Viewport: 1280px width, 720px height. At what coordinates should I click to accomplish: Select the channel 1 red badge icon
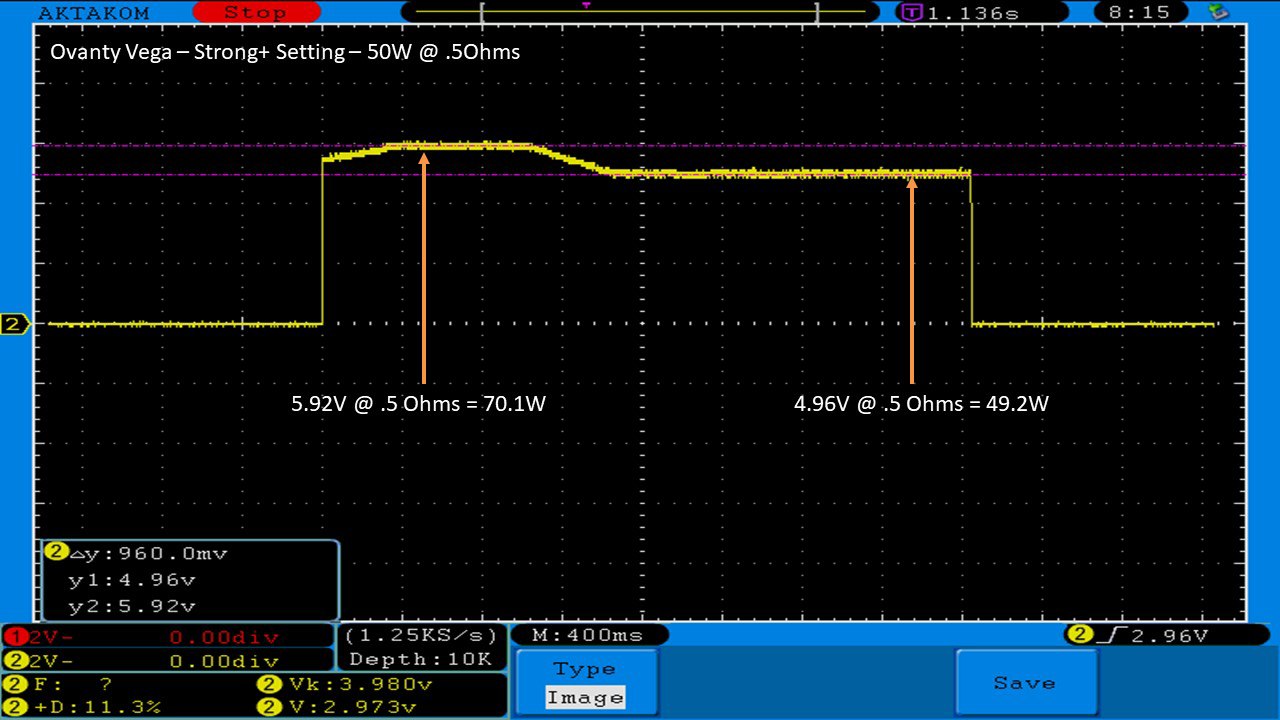pyautogui.click(x=12, y=636)
